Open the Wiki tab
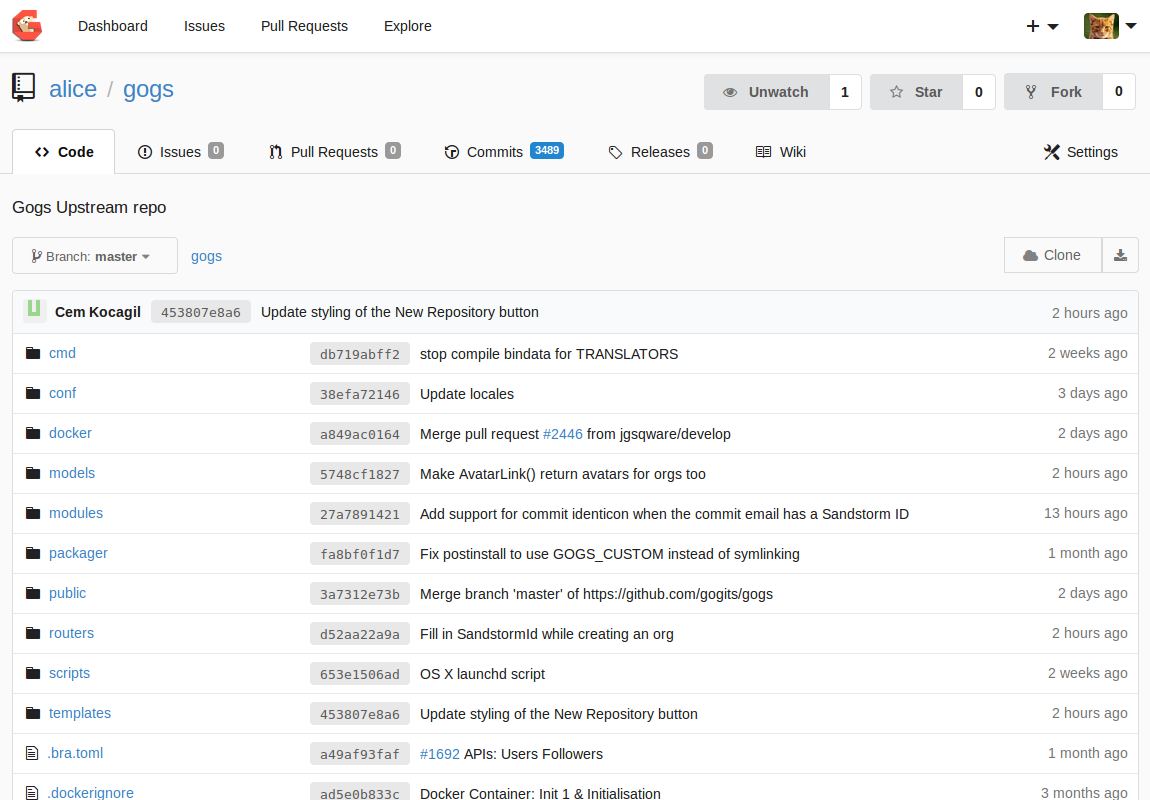Image resolution: width=1150 pixels, height=800 pixels. (781, 152)
